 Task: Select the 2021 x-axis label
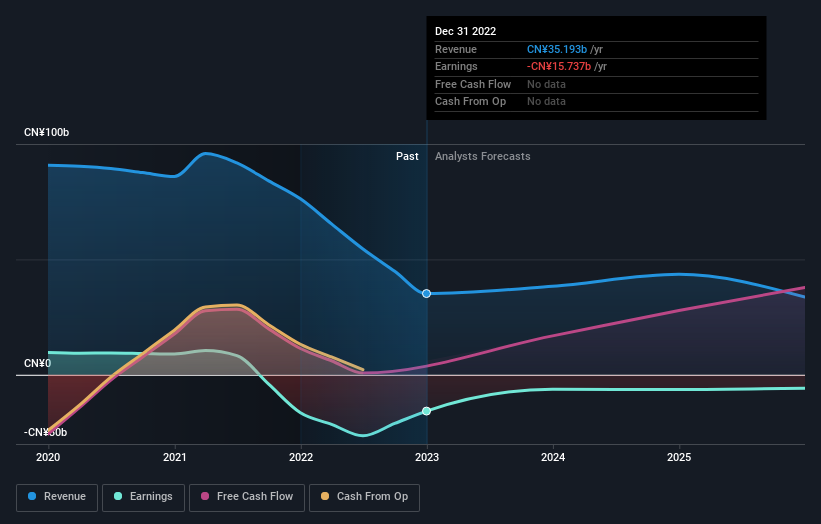click(174, 457)
